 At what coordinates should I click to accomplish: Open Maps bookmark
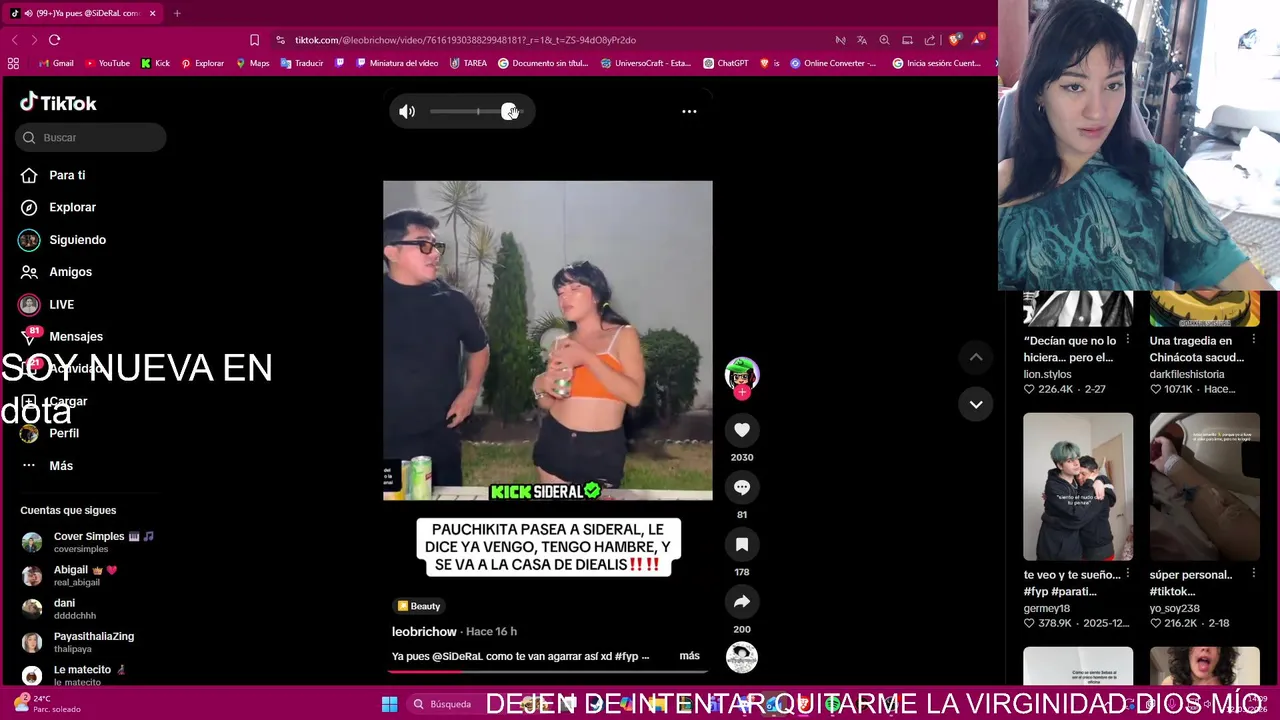tap(252, 63)
